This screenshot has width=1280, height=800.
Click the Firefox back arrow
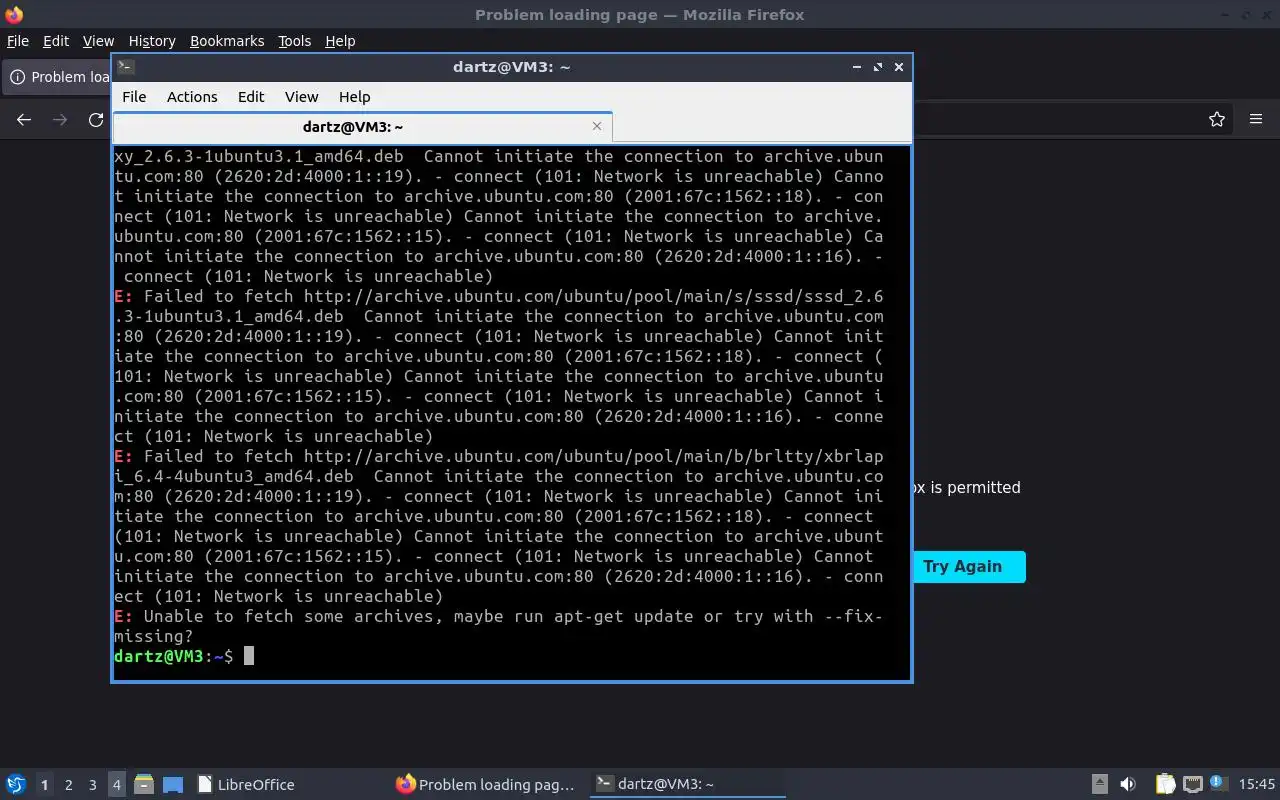(x=24, y=119)
